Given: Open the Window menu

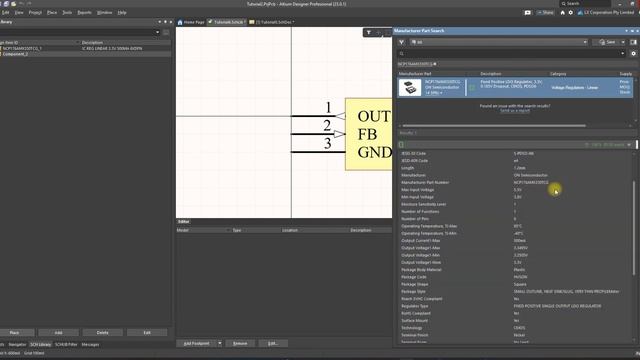Looking at the screenshot, I should pyautogui.click(x=104, y=13).
